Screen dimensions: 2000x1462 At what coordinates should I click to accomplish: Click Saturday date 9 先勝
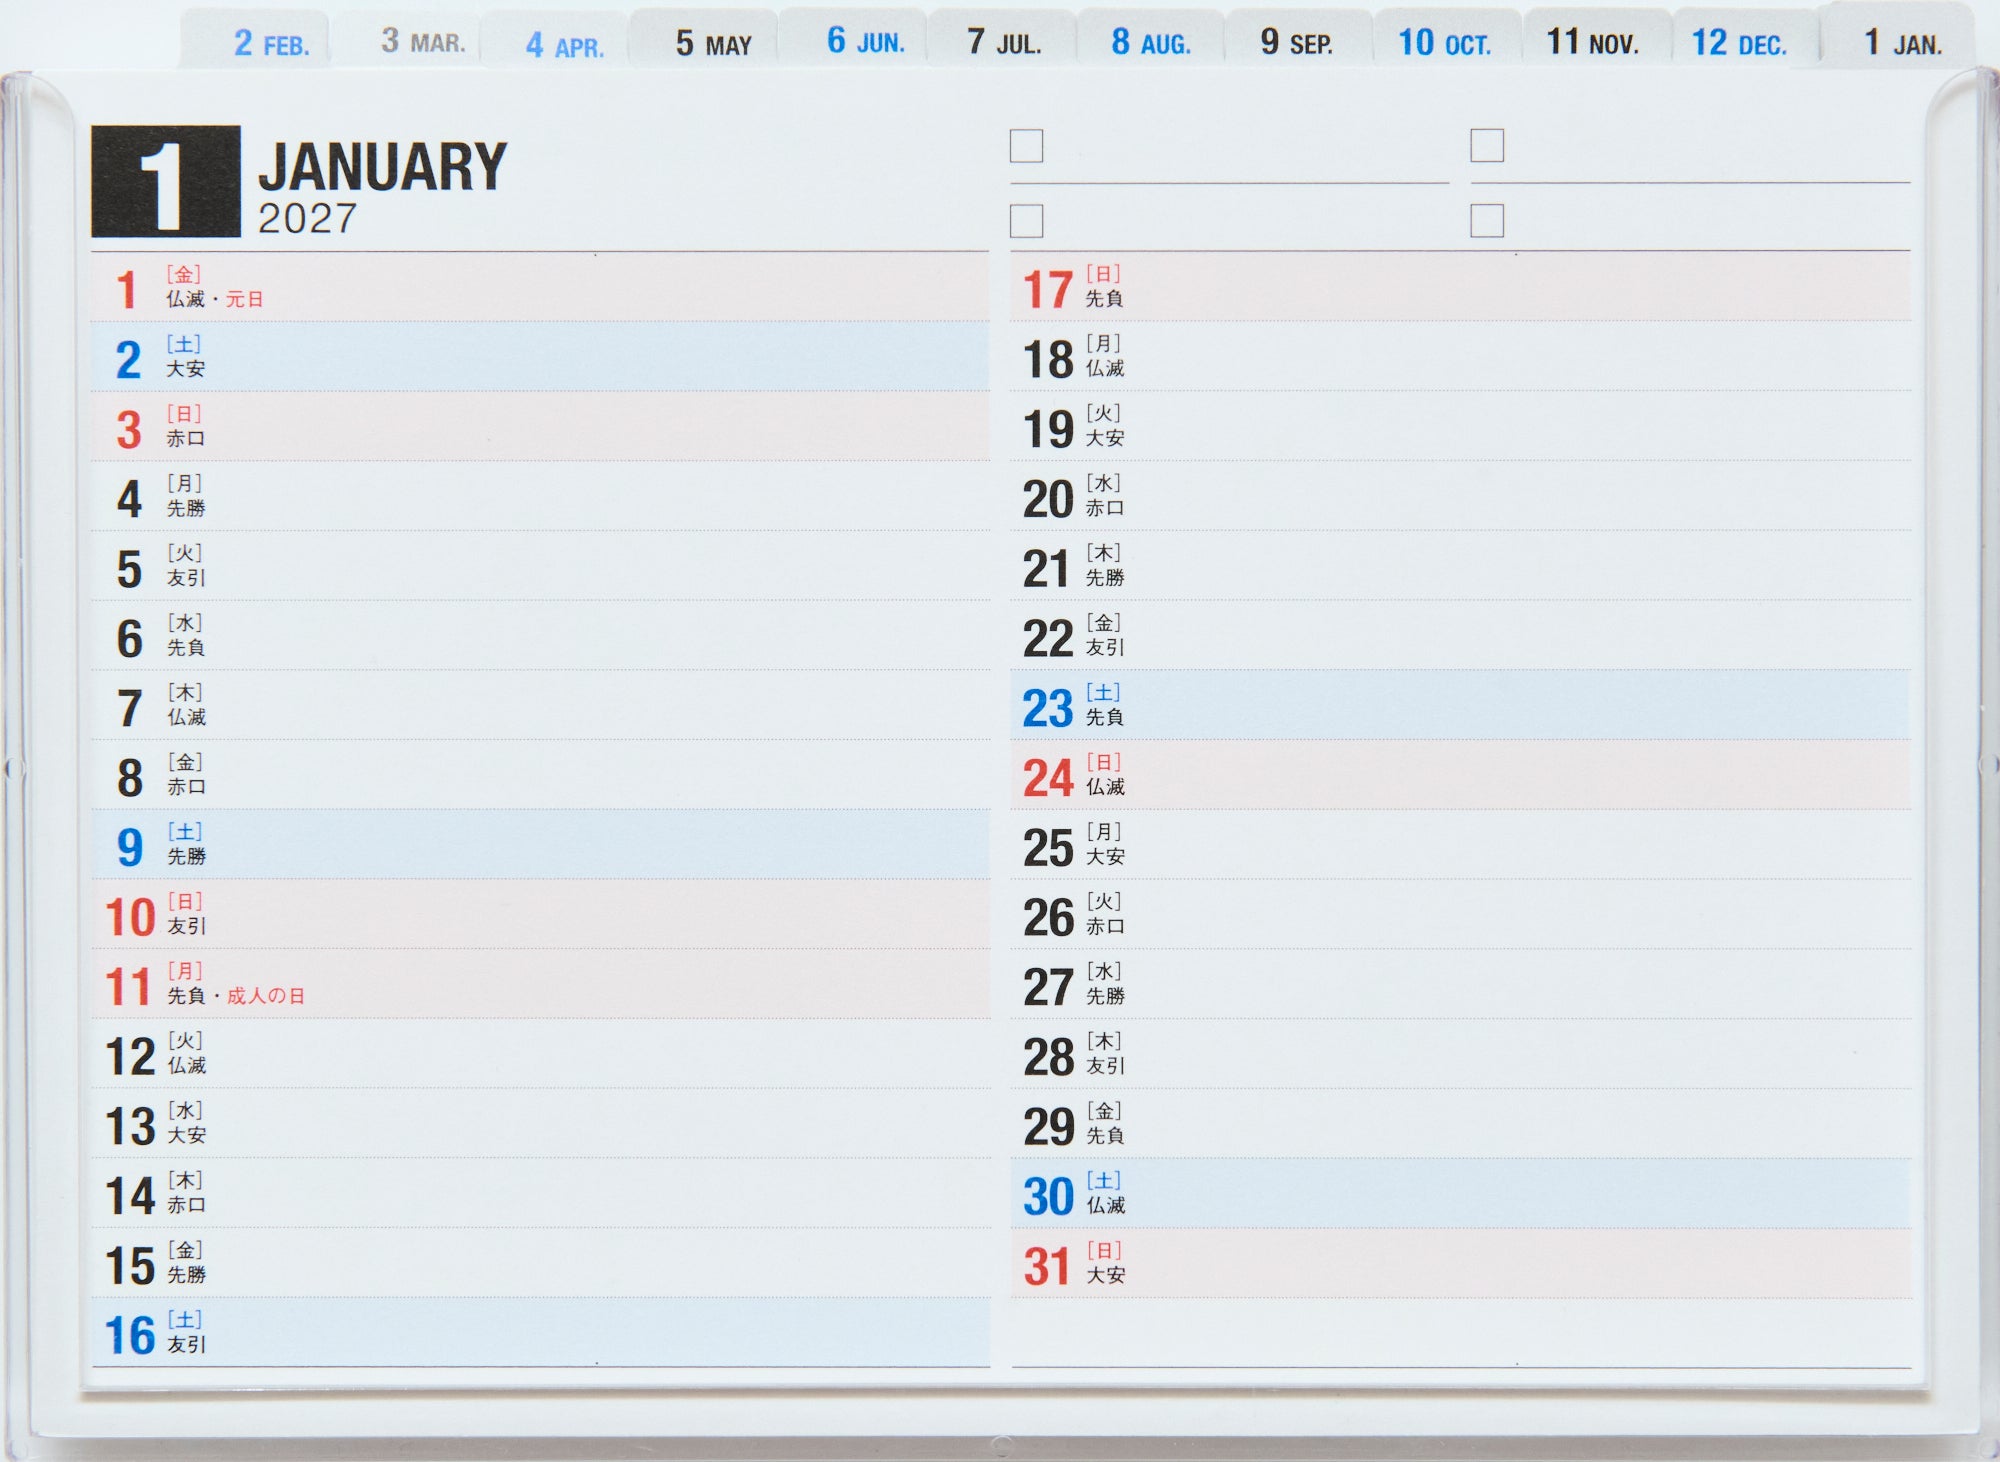tap(540, 845)
